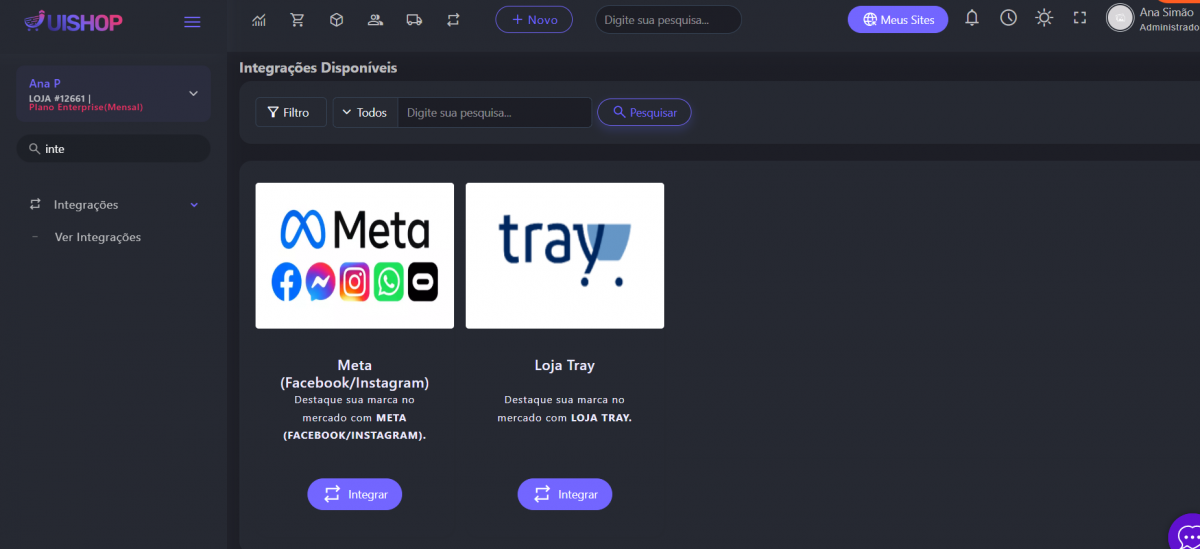Click the Meta integration thumbnail
The height and width of the screenshot is (549, 1200).
coord(354,255)
